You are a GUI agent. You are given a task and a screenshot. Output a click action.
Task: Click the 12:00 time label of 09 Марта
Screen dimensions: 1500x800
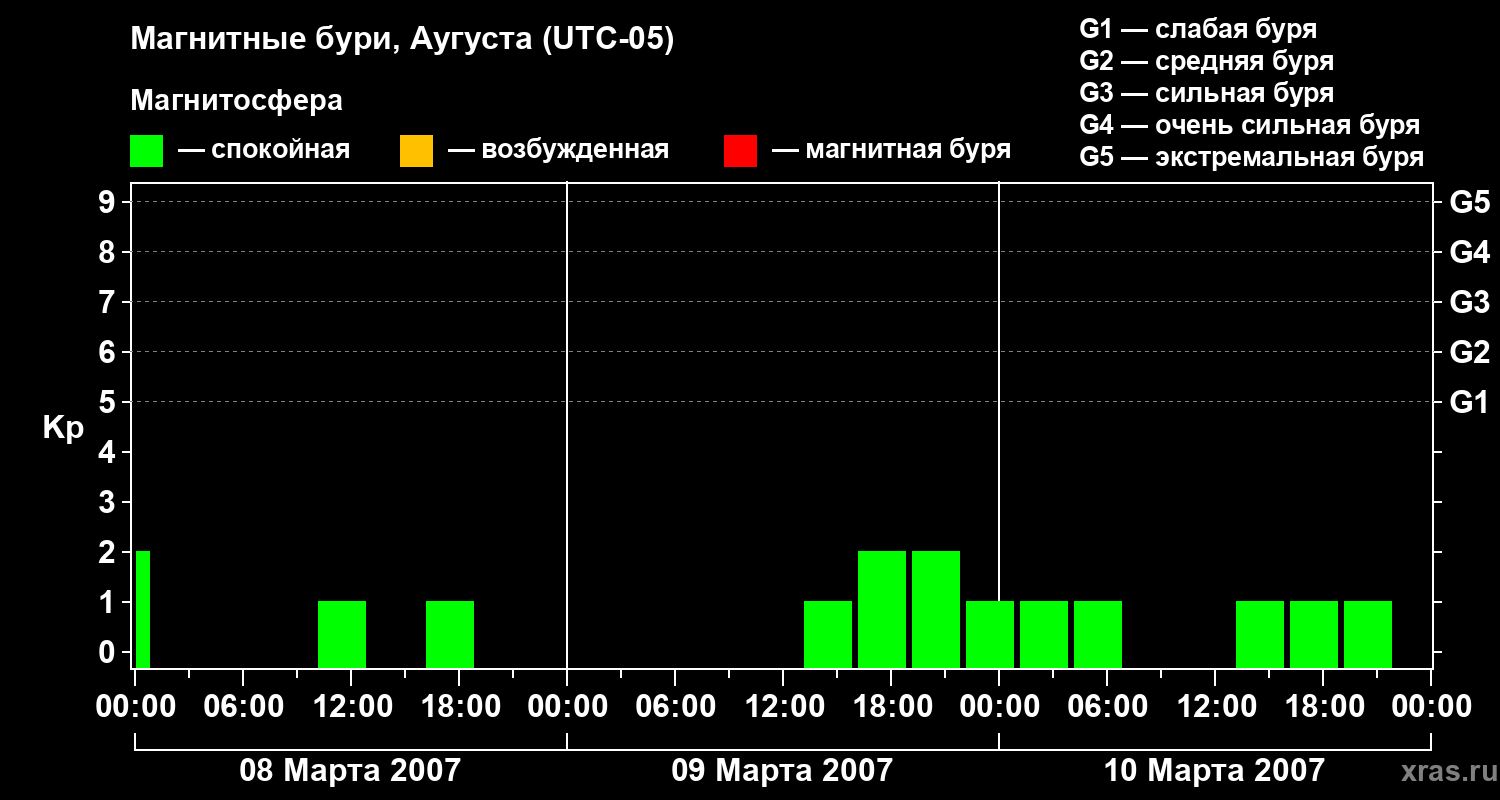(x=783, y=707)
